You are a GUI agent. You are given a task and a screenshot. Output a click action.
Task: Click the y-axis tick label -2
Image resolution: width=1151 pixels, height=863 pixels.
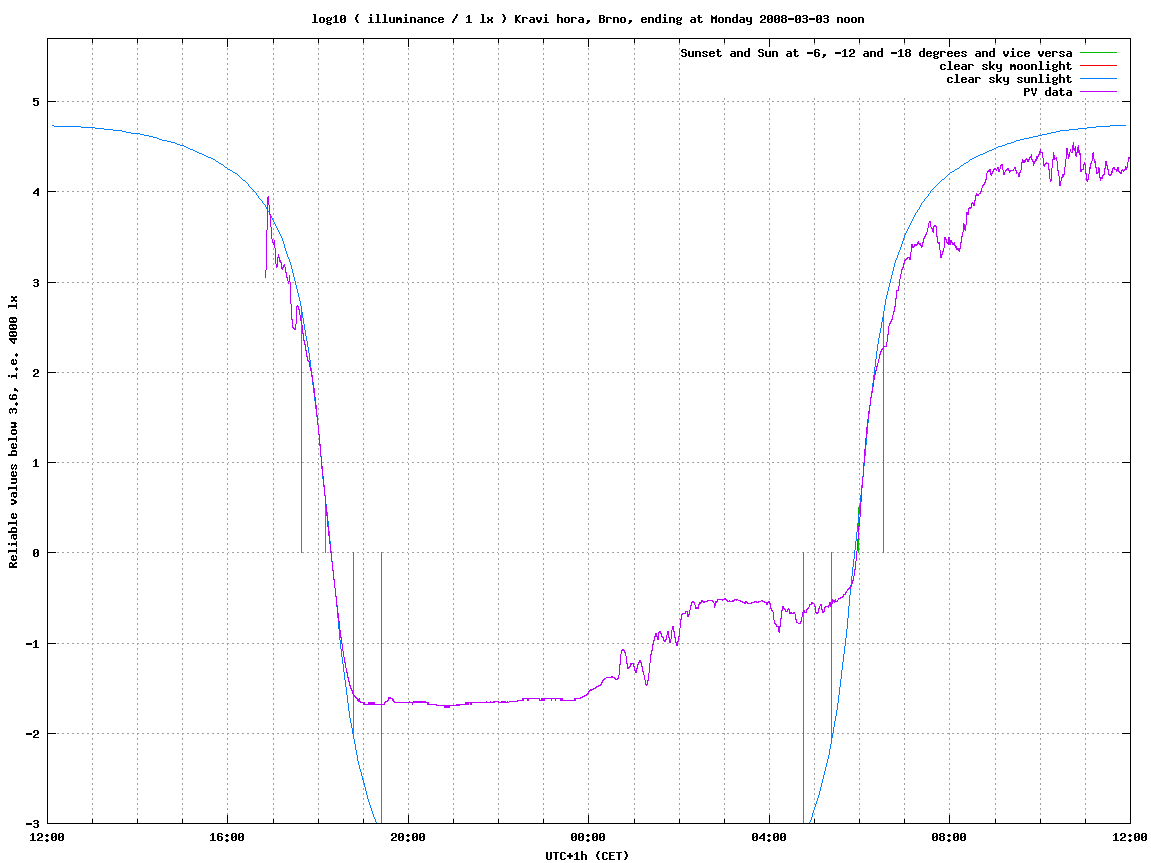coord(33,734)
